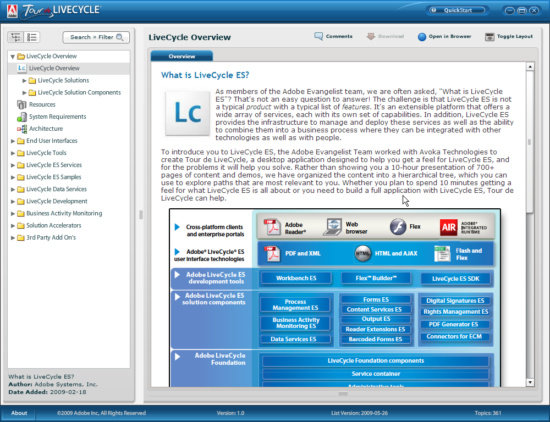
Task: Click the Adobe logo in the title bar
Action: coord(12,11)
